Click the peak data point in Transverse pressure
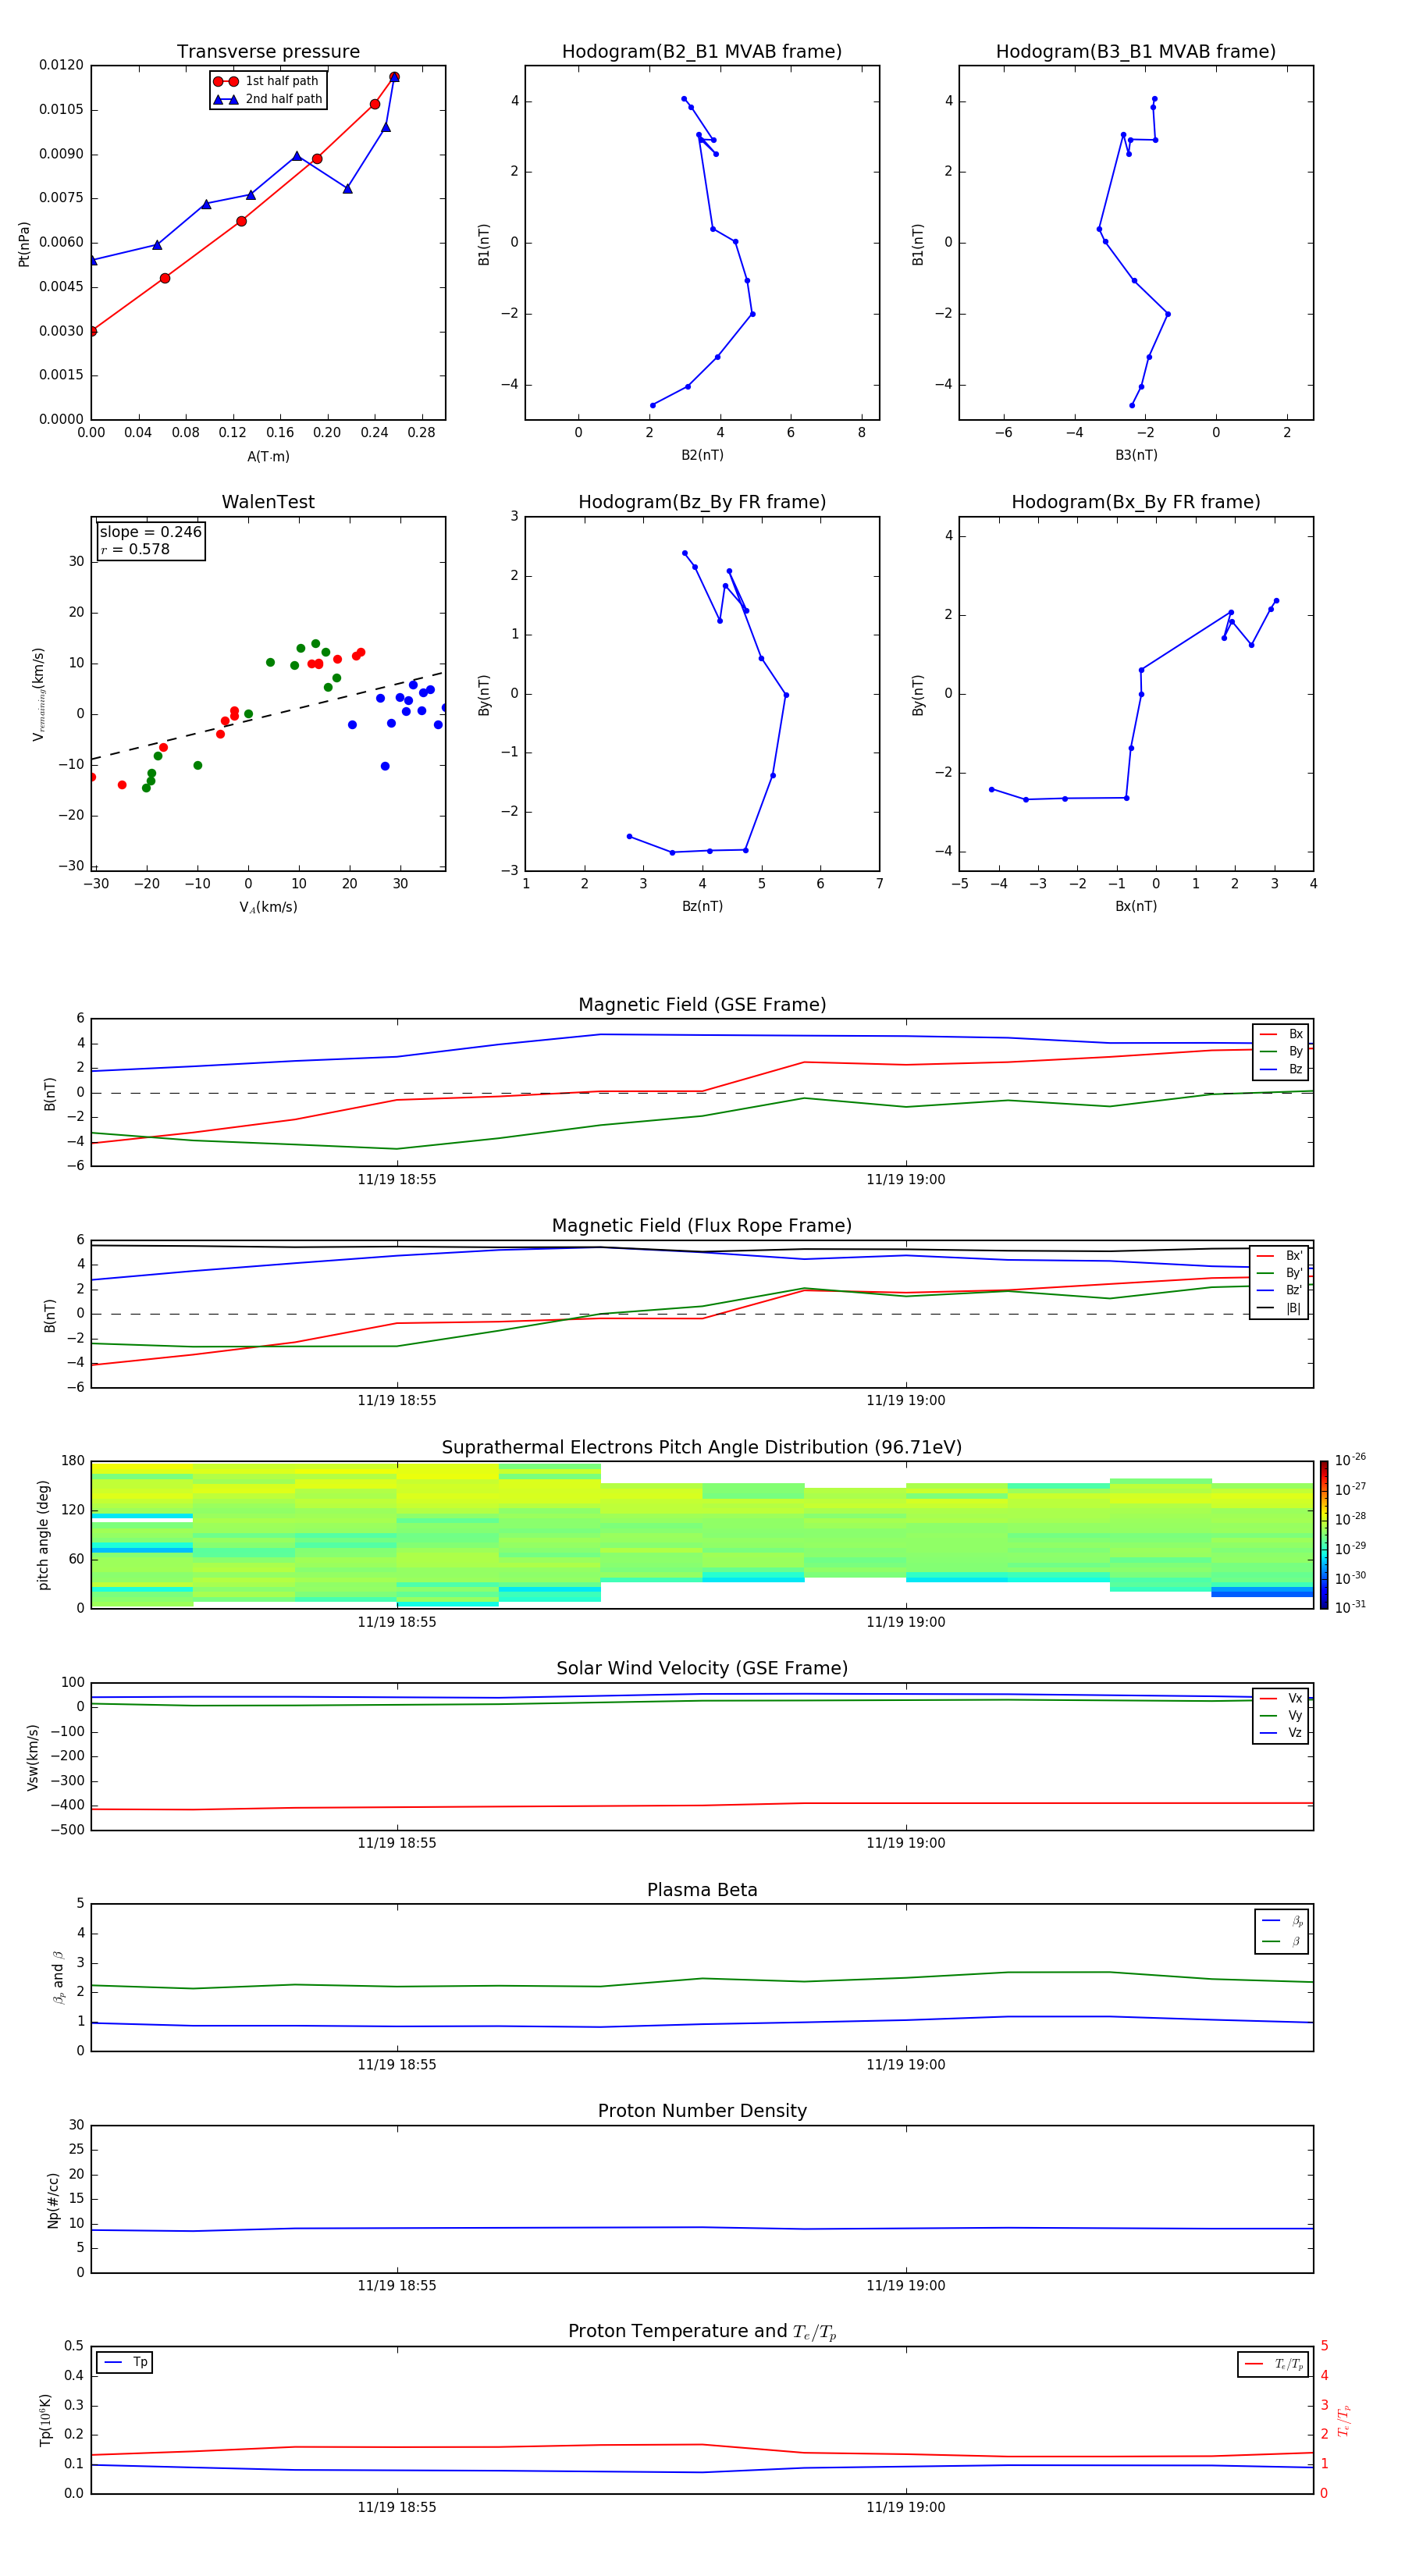This screenshot has width=1405, height=2576. pyautogui.click(x=394, y=76)
